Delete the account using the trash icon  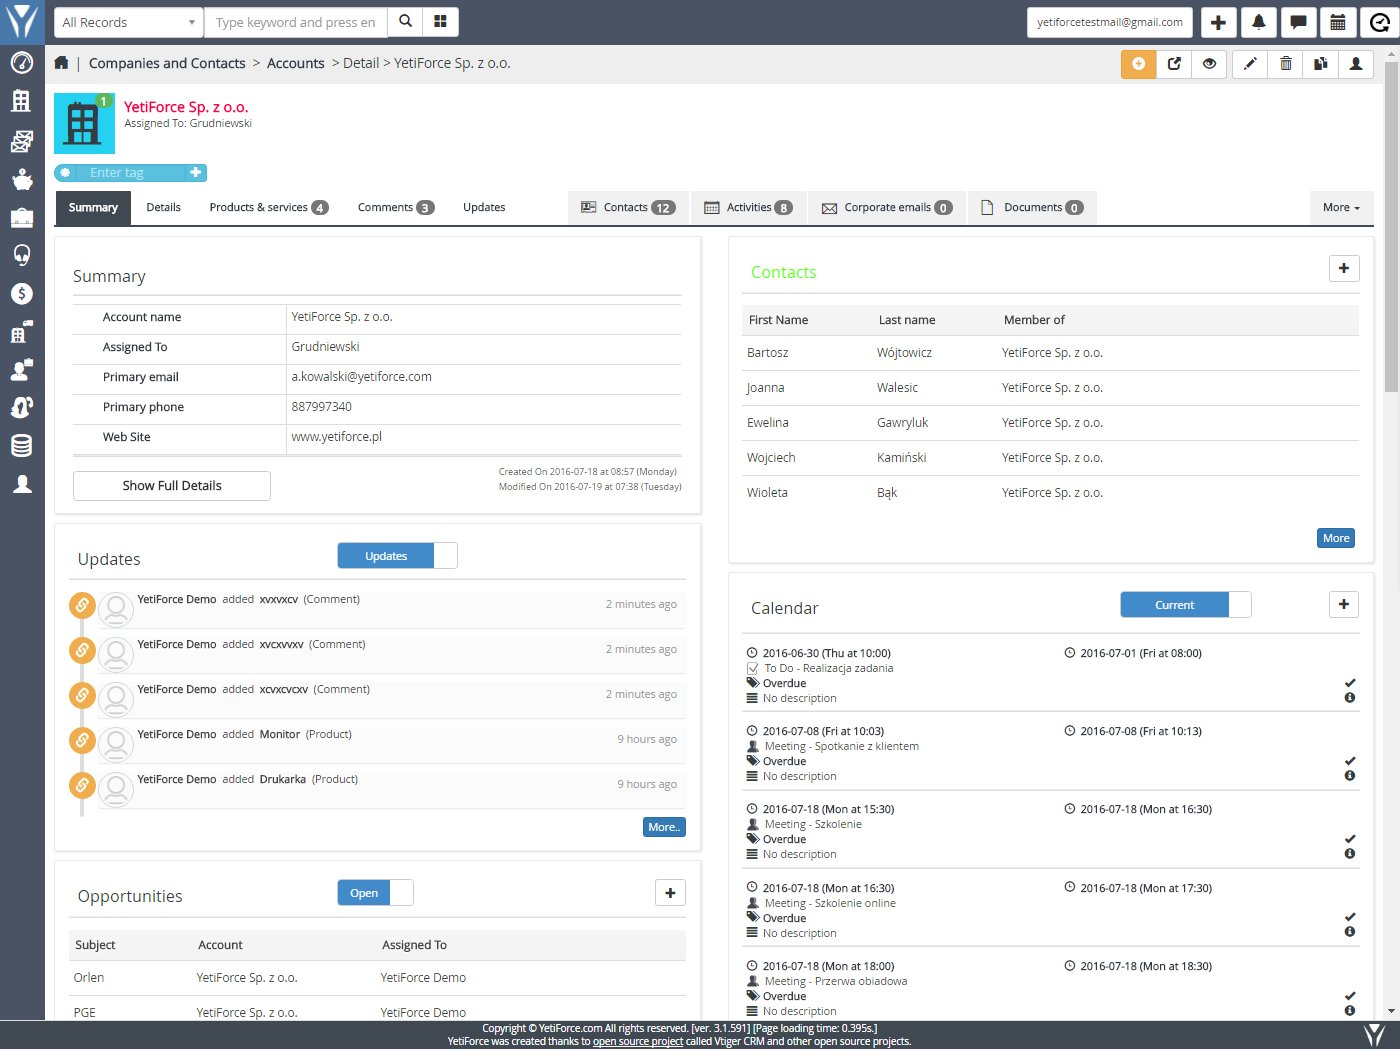click(1286, 64)
